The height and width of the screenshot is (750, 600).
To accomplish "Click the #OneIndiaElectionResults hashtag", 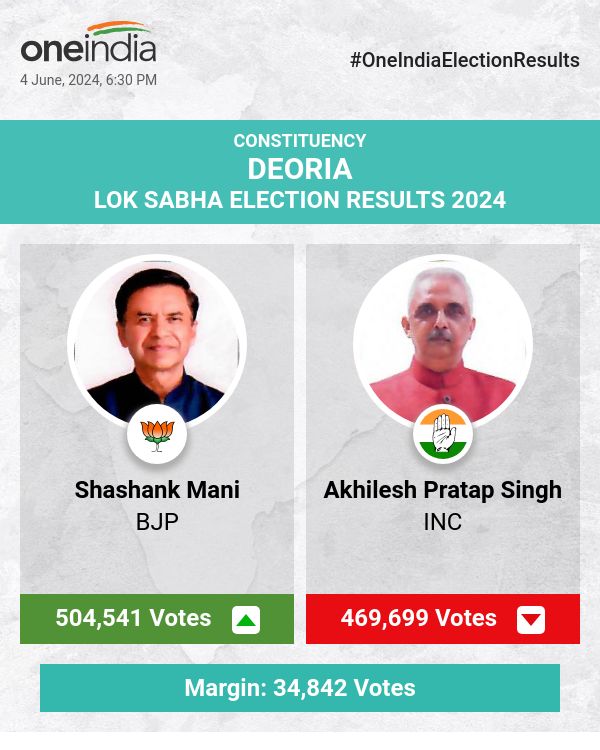I will point(464,60).
